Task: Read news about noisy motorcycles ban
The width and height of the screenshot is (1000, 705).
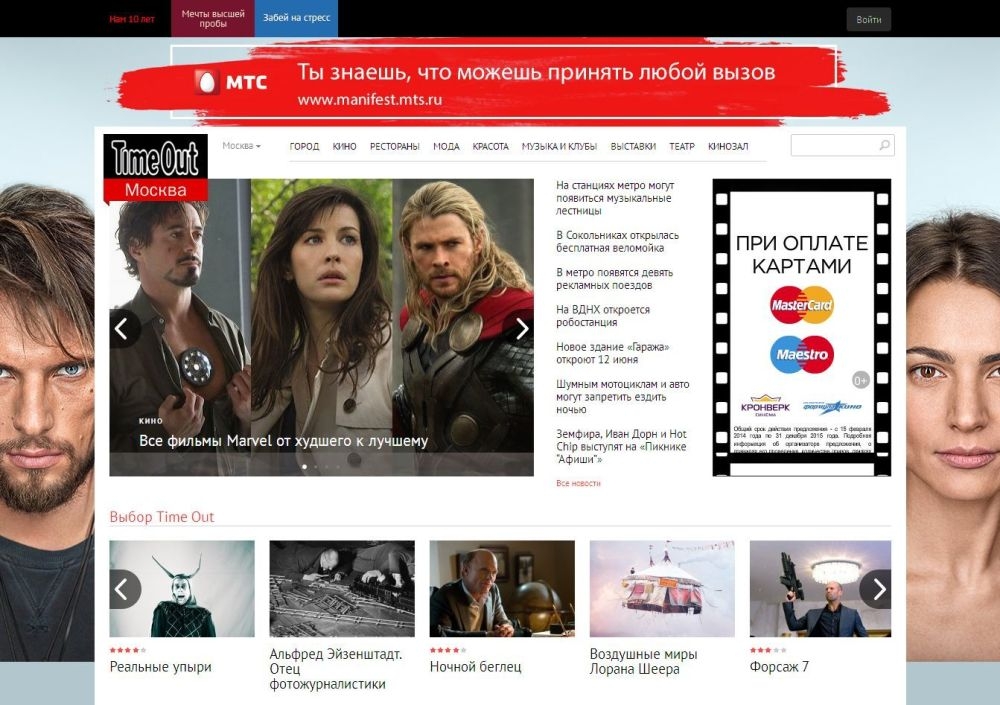Action: click(x=622, y=397)
